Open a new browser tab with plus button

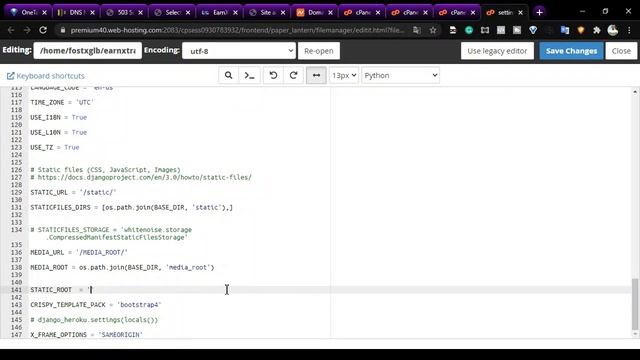point(539,12)
